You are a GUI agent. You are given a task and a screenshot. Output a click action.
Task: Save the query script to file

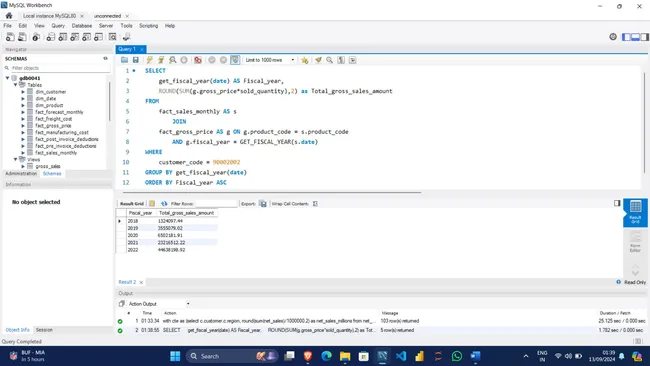click(x=136, y=60)
